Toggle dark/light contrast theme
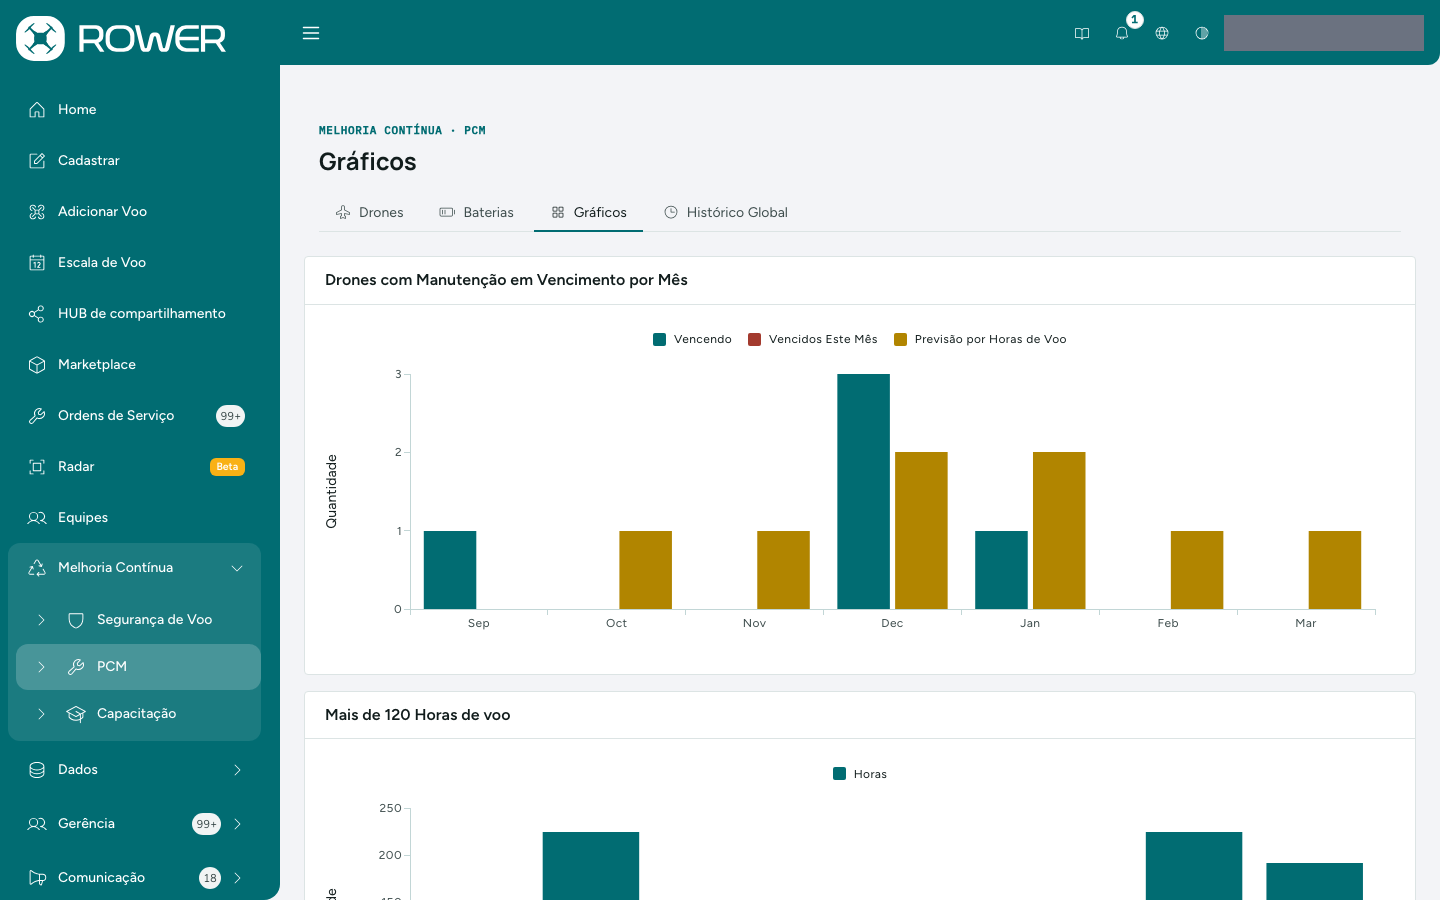 click(1202, 33)
